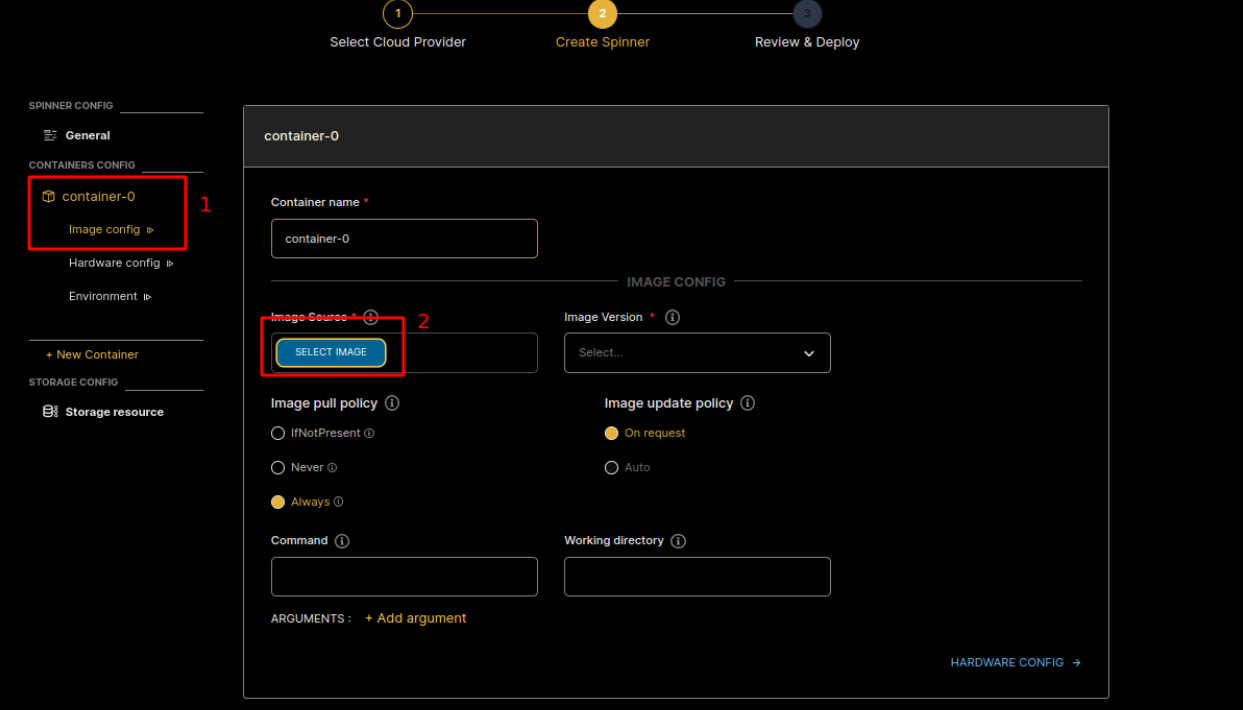
Task: Click the Command input field
Action: (404, 577)
